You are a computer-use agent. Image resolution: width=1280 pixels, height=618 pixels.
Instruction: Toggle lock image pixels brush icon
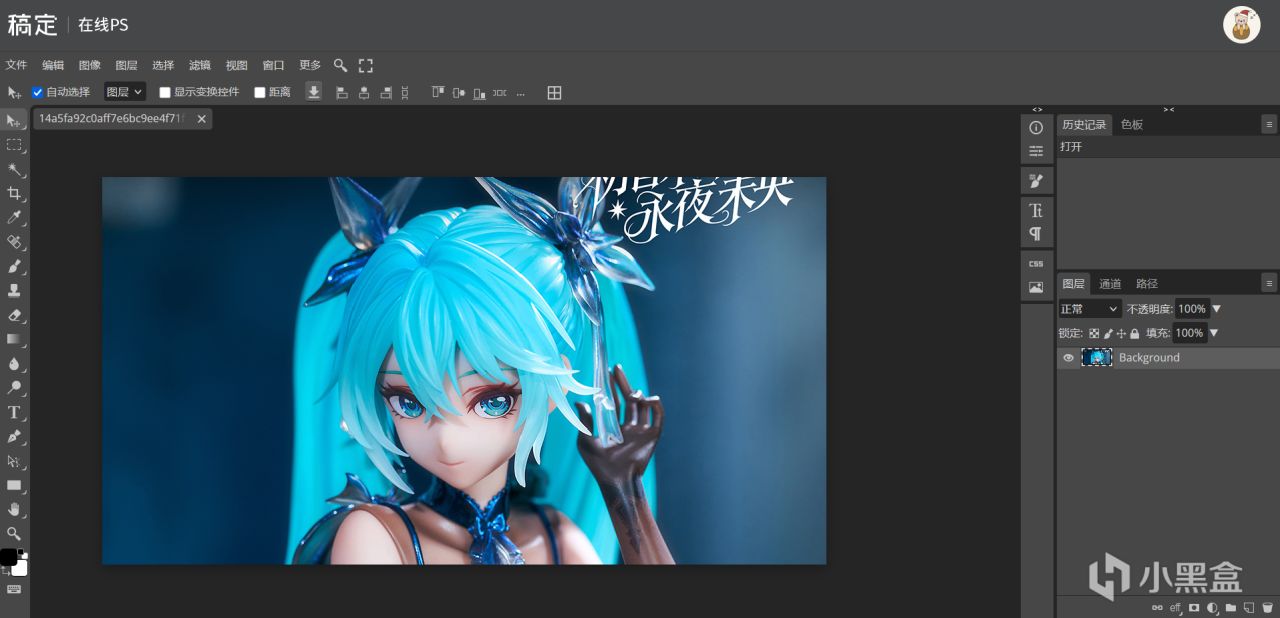[x=1108, y=333]
